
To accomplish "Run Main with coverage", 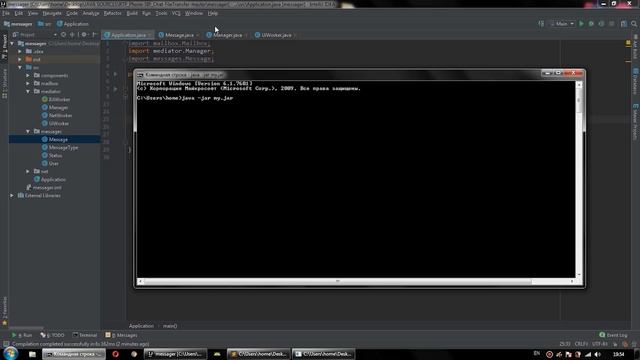I will 601,24.
